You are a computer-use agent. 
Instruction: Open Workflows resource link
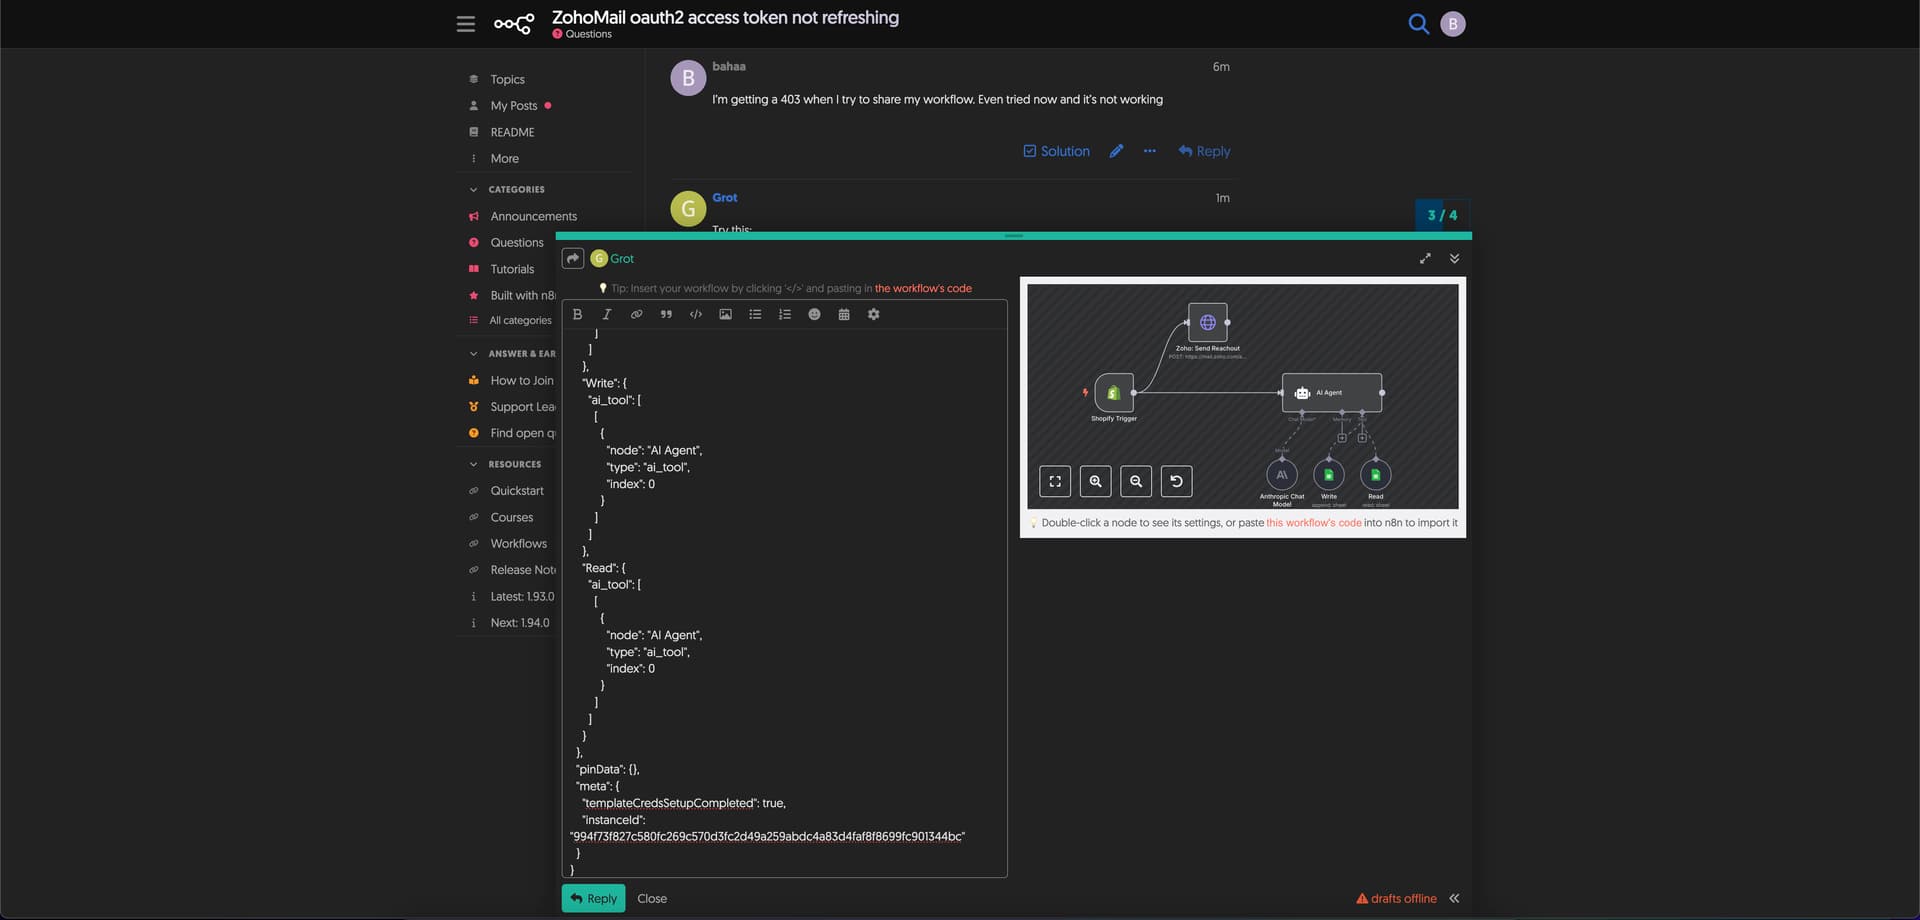tap(518, 543)
